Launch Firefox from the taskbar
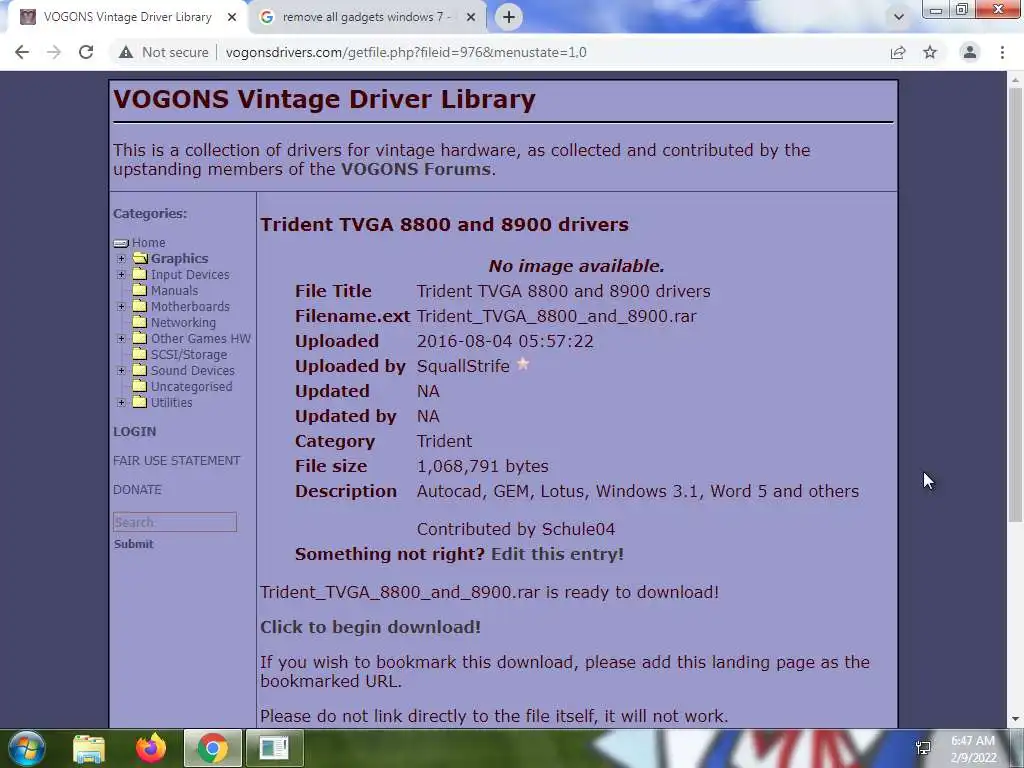This screenshot has width=1024, height=768. tap(151, 748)
